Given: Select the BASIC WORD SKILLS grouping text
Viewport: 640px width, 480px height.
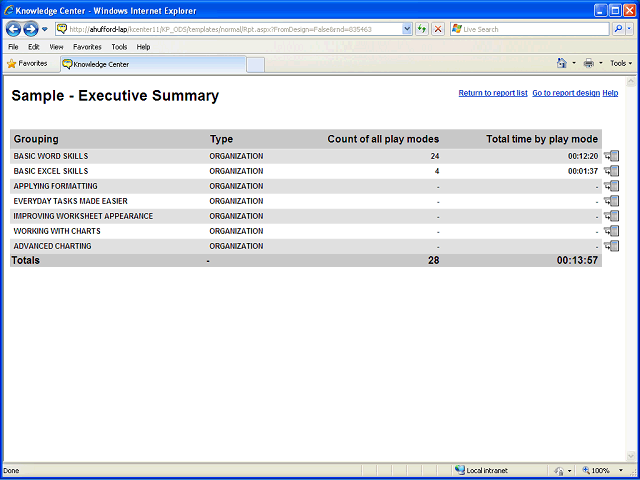Looking at the screenshot, I should 51,156.
